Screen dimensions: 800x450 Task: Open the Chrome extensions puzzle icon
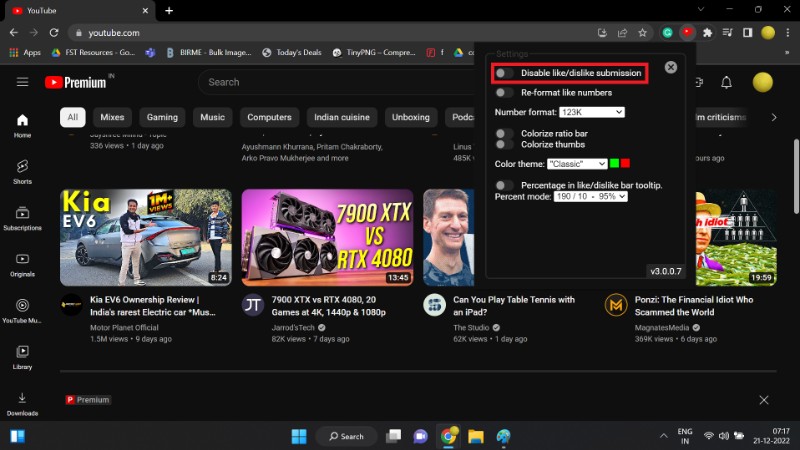pos(709,32)
